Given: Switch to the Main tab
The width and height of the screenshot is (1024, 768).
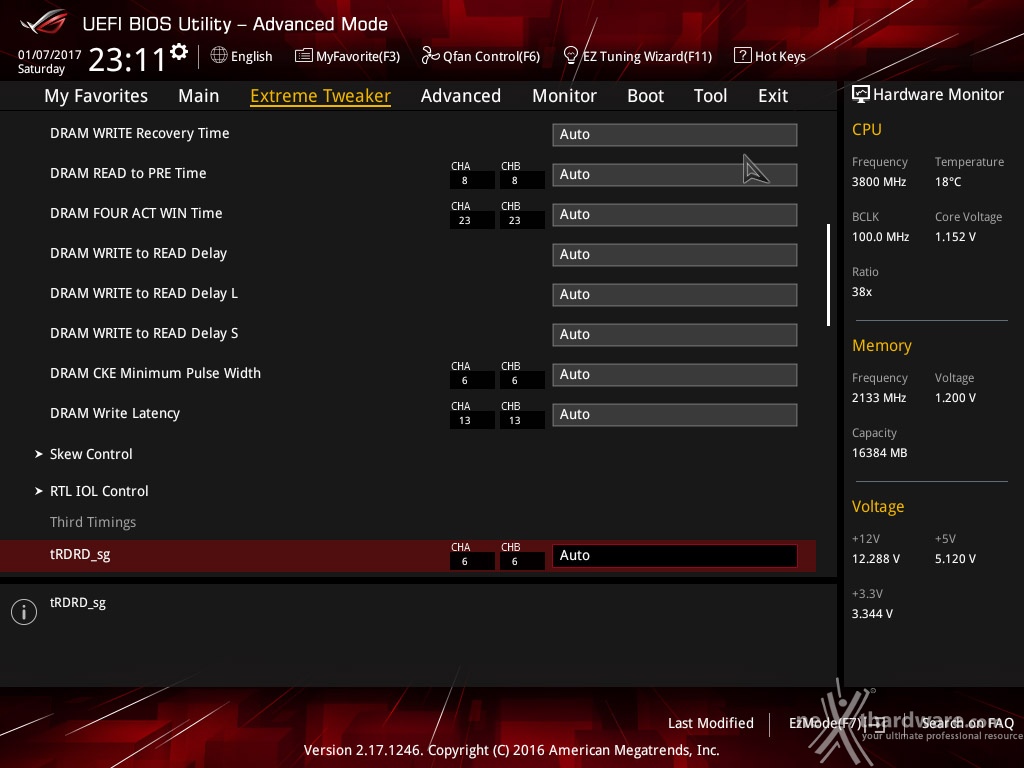Looking at the screenshot, I should [x=199, y=96].
